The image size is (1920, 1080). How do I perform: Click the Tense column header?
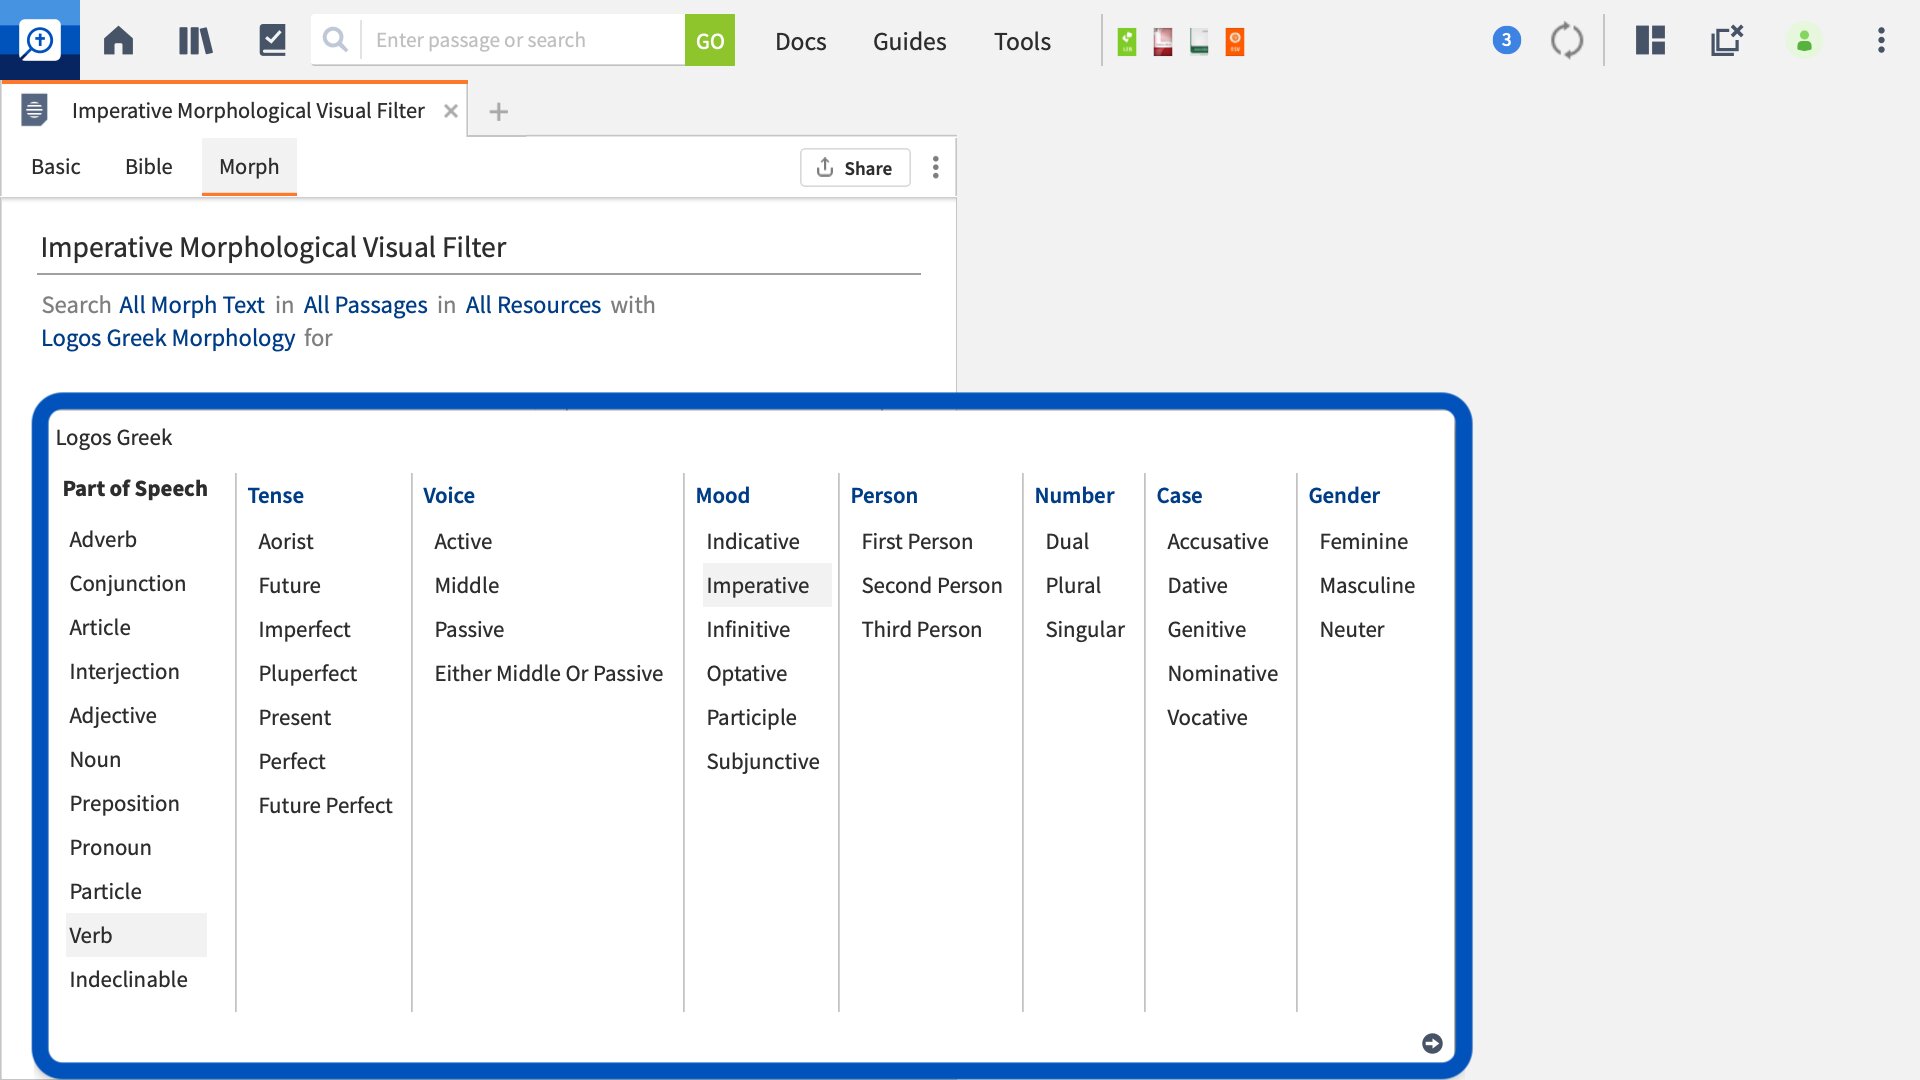coord(275,495)
